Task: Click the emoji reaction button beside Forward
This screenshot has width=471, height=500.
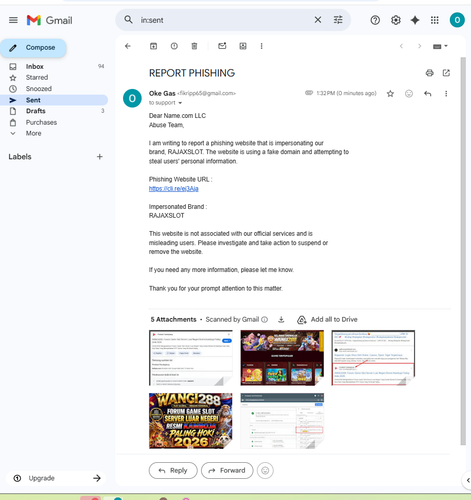Action: [x=265, y=470]
